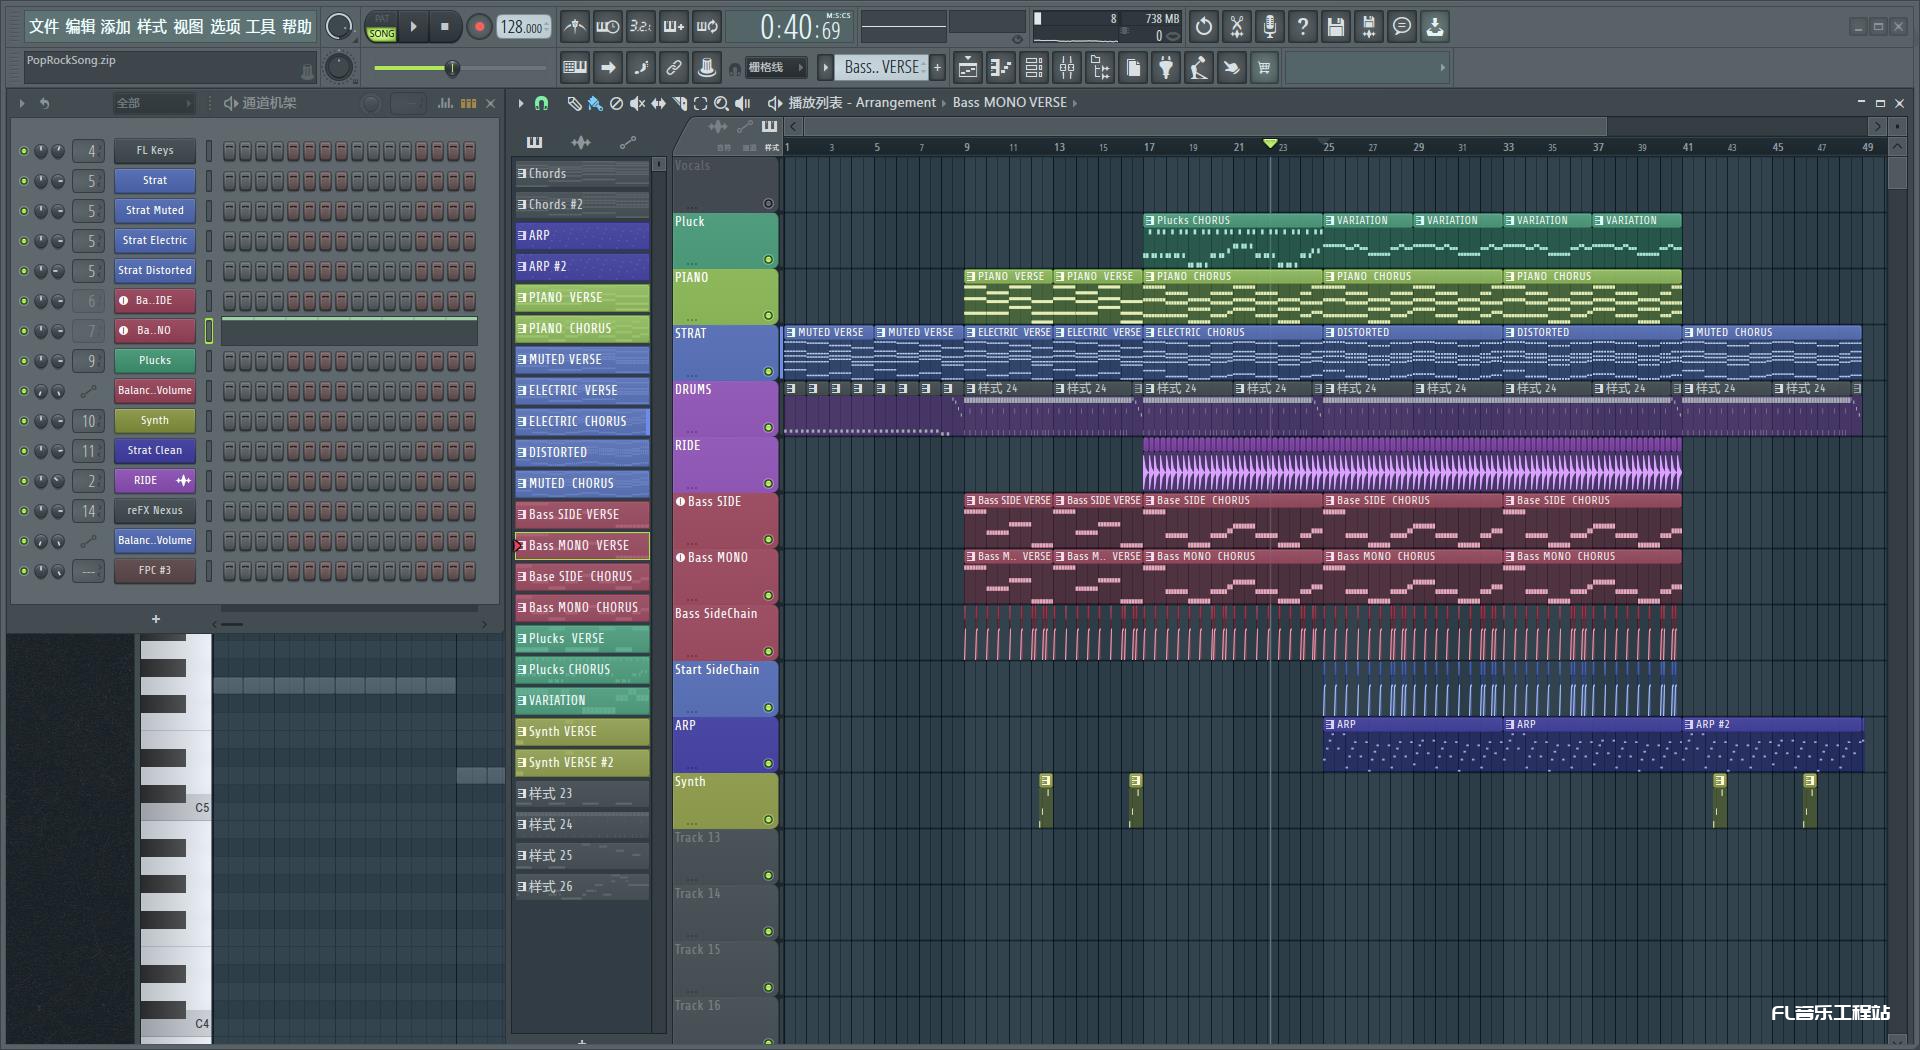Open the piano roll from toolbar
Screen dimensions: 1920x1050
[x=1001, y=68]
